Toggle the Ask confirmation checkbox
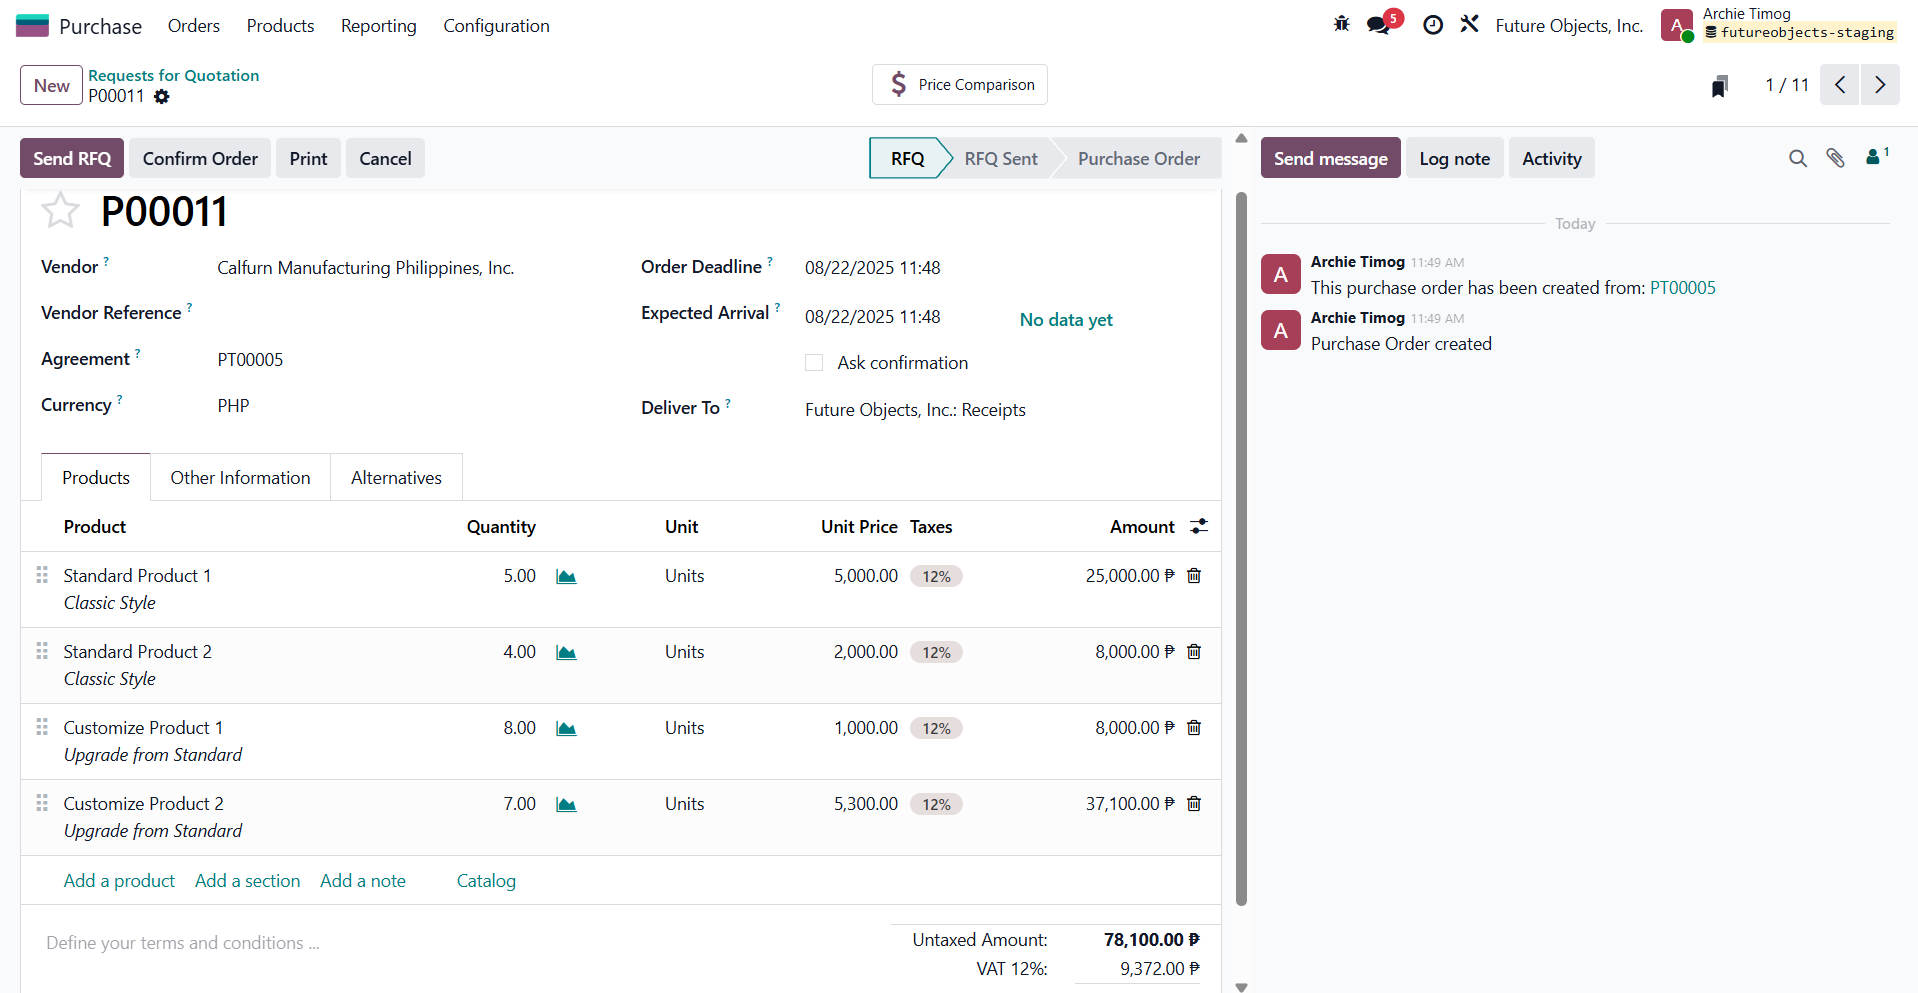1918x993 pixels. coord(814,363)
